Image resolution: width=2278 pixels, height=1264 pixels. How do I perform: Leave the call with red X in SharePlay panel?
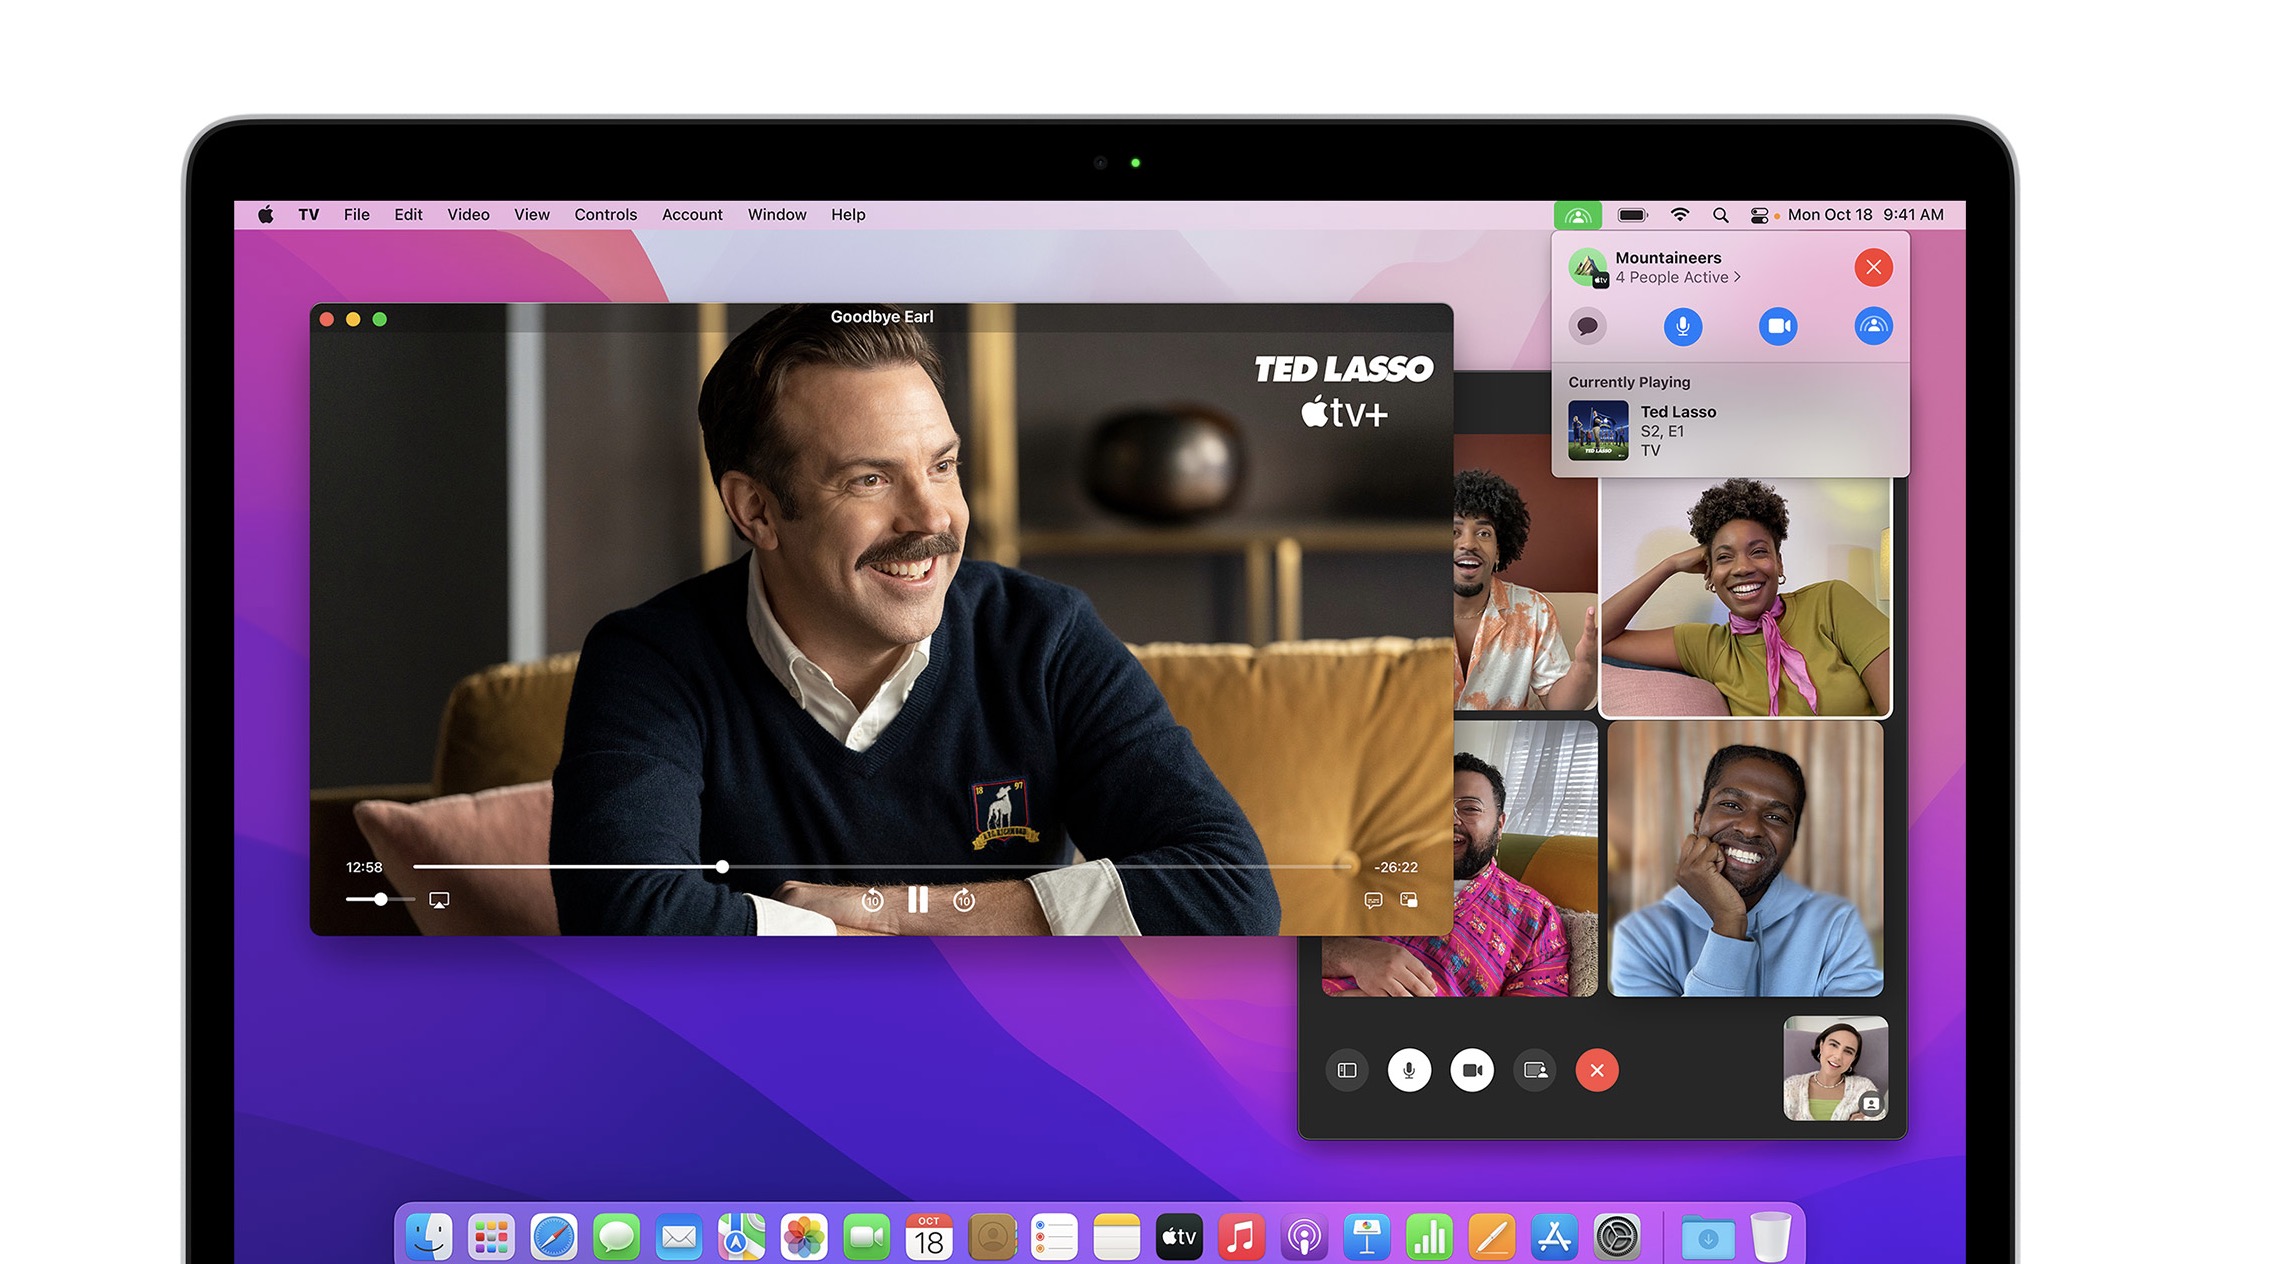point(1873,267)
